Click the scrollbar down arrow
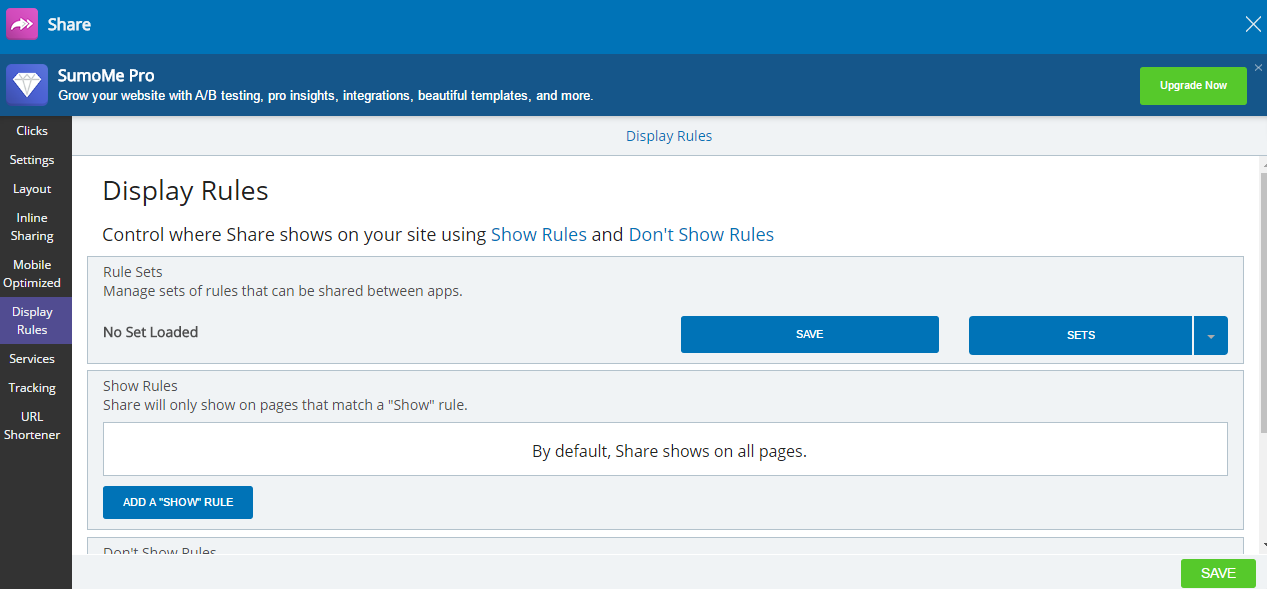 pos(1262,545)
